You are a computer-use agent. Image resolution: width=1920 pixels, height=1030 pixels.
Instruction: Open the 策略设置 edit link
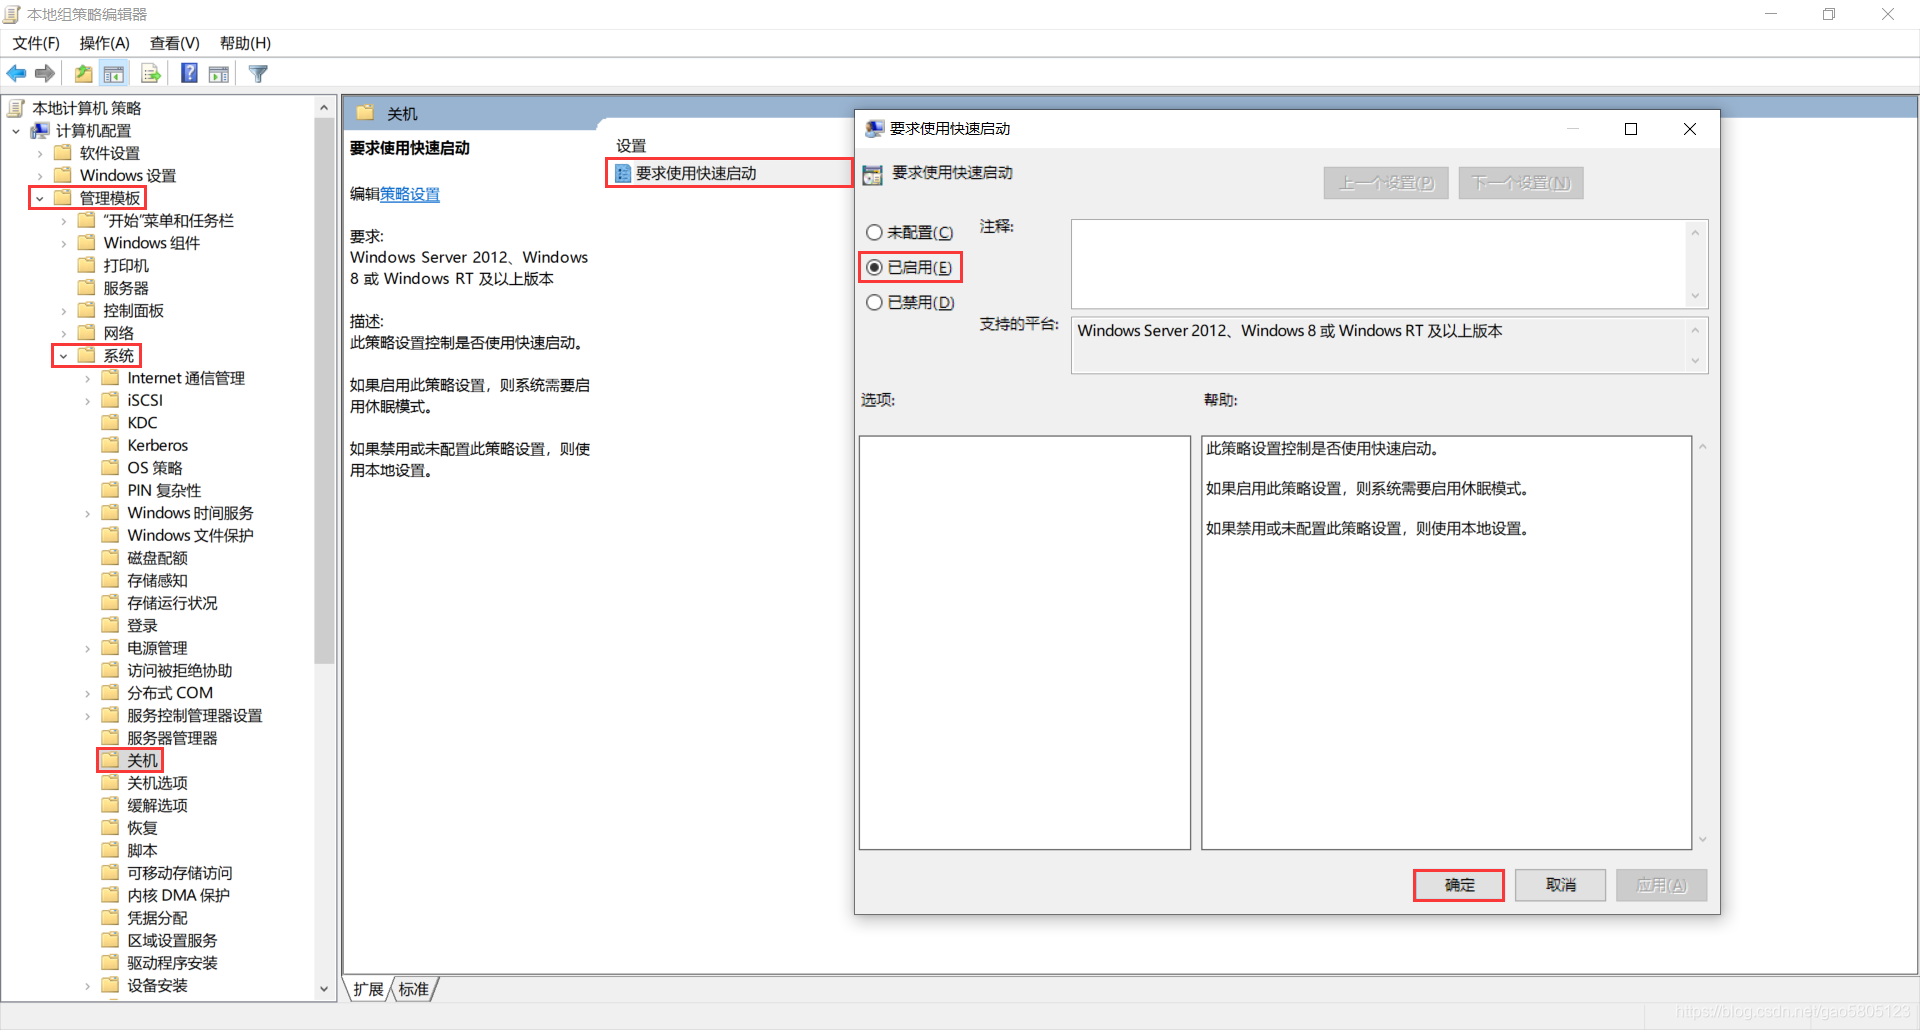tap(410, 194)
